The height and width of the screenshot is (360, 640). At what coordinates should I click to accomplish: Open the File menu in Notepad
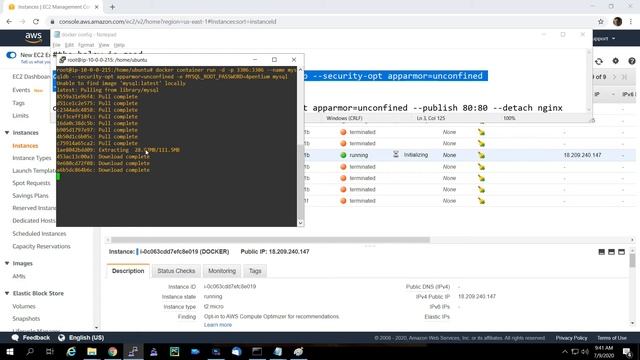coord(57,45)
